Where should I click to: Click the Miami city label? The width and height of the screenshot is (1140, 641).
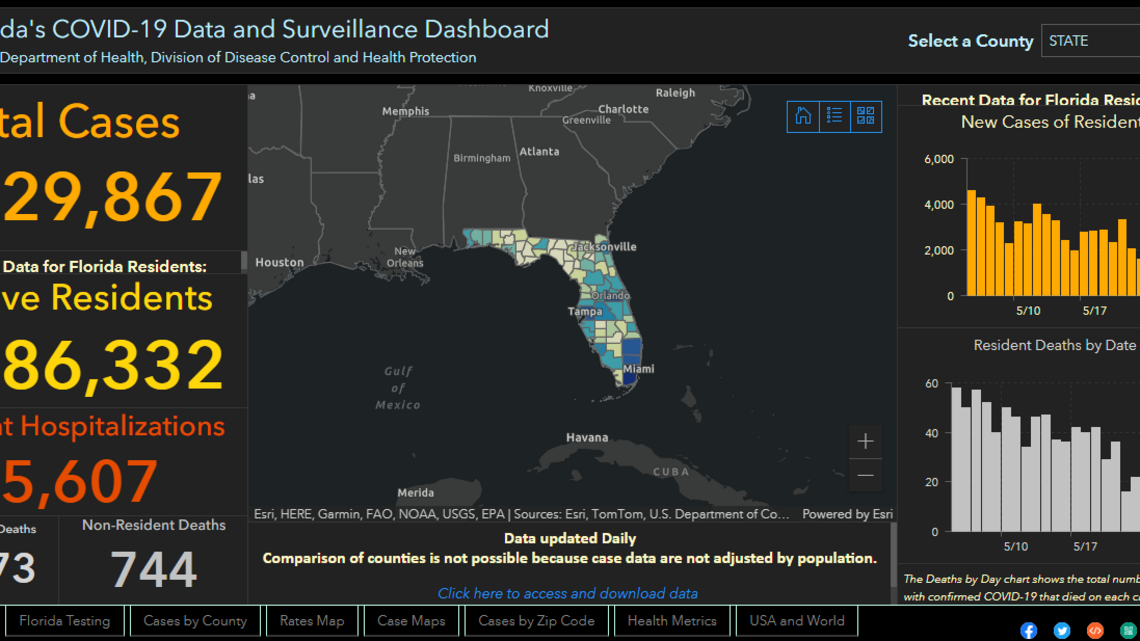(639, 369)
